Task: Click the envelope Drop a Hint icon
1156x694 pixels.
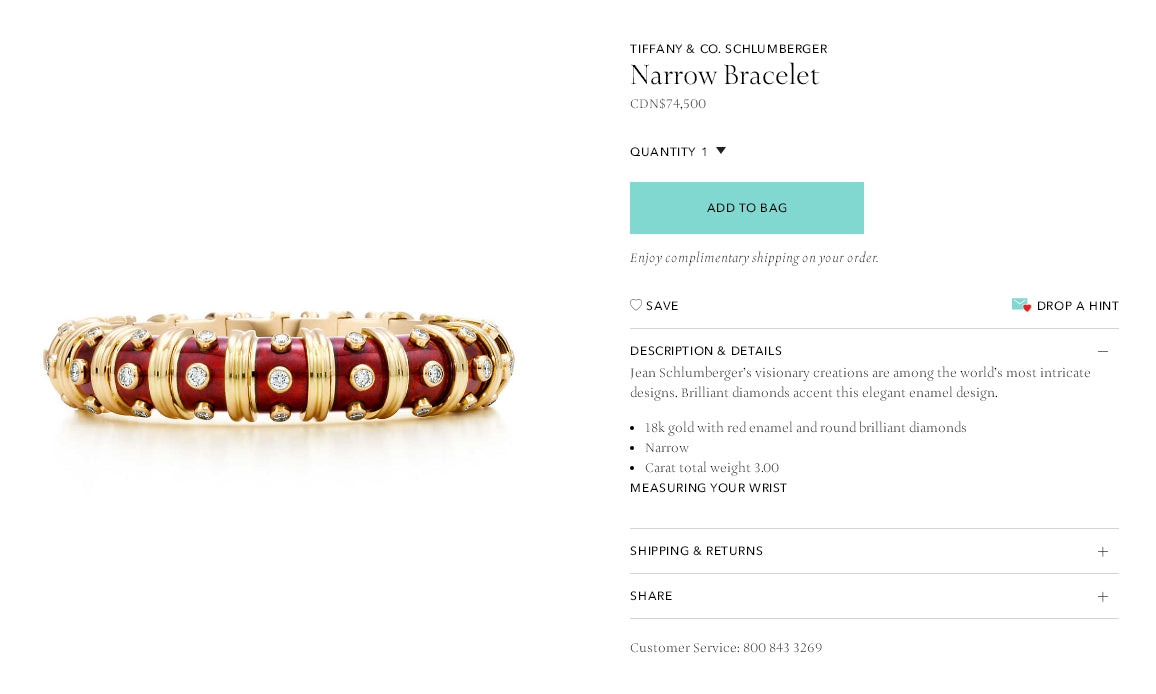Action: click(x=1021, y=305)
